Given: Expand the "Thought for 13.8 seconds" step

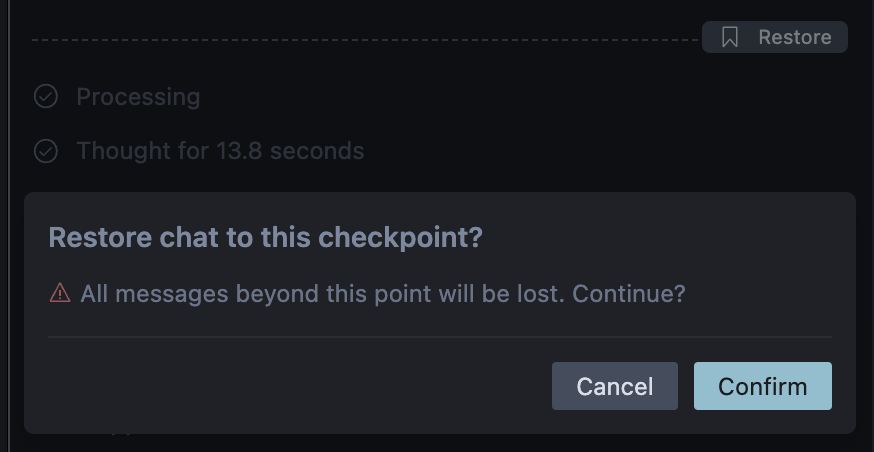Looking at the screenshot, I should coord(220,151).
